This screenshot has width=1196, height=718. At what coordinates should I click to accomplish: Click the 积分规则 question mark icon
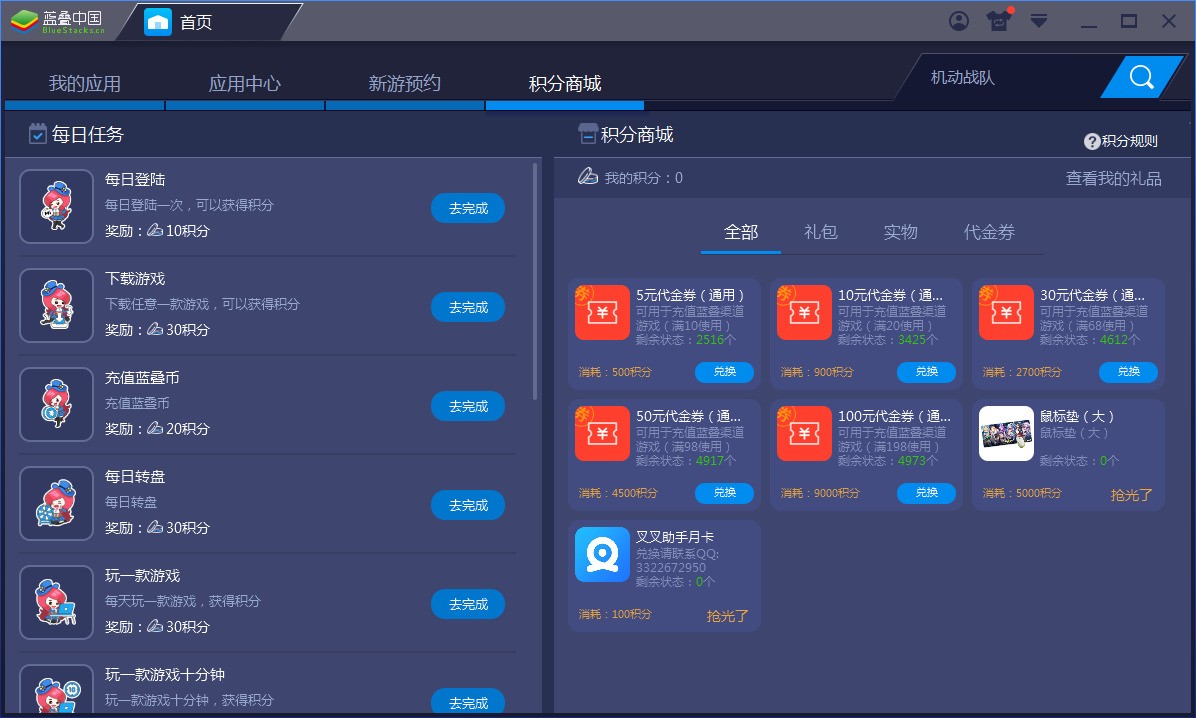point(1092,141)
